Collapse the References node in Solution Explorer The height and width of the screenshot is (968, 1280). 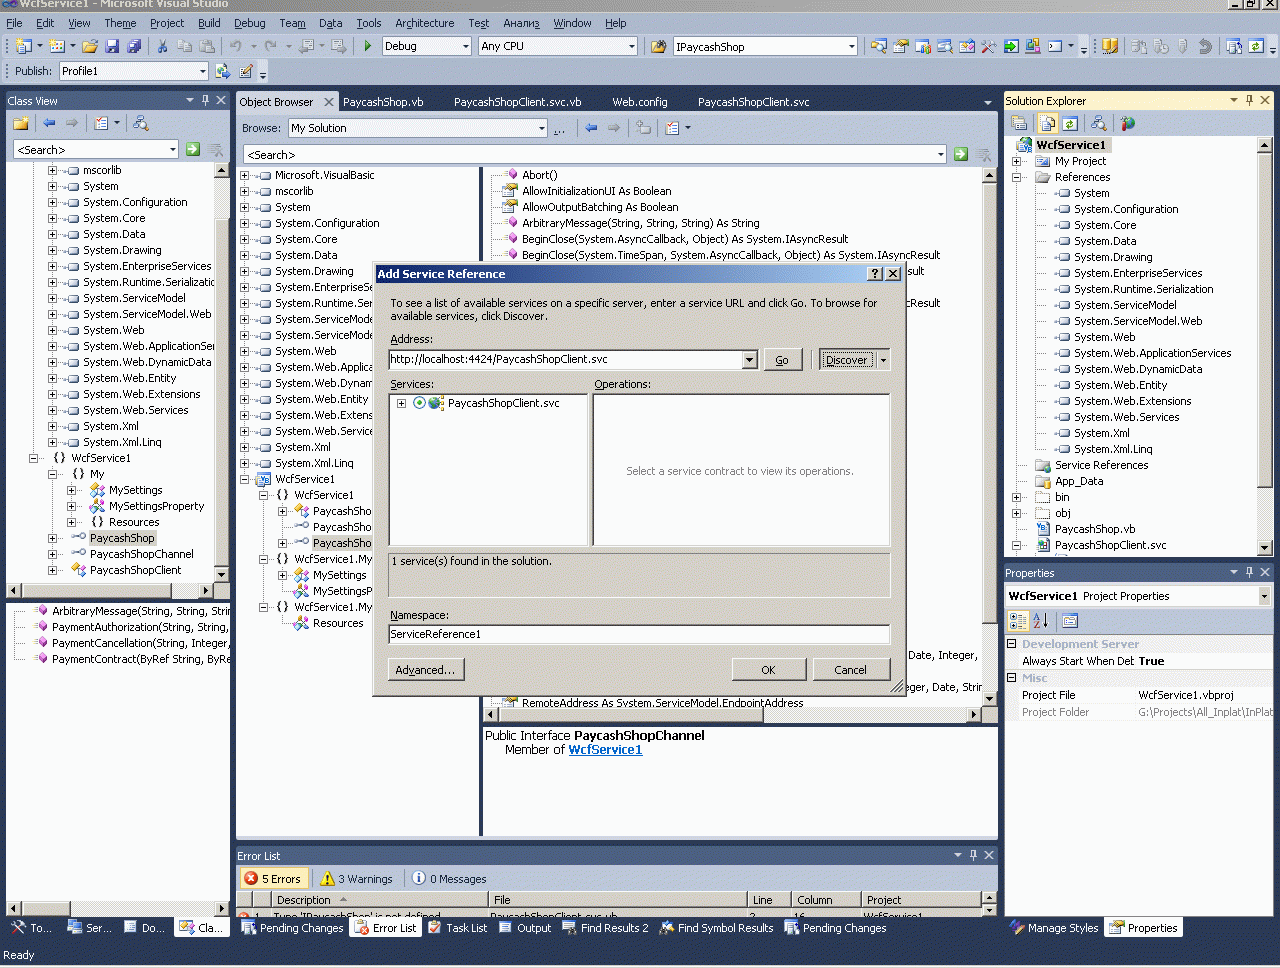[x=1017, y=177]
